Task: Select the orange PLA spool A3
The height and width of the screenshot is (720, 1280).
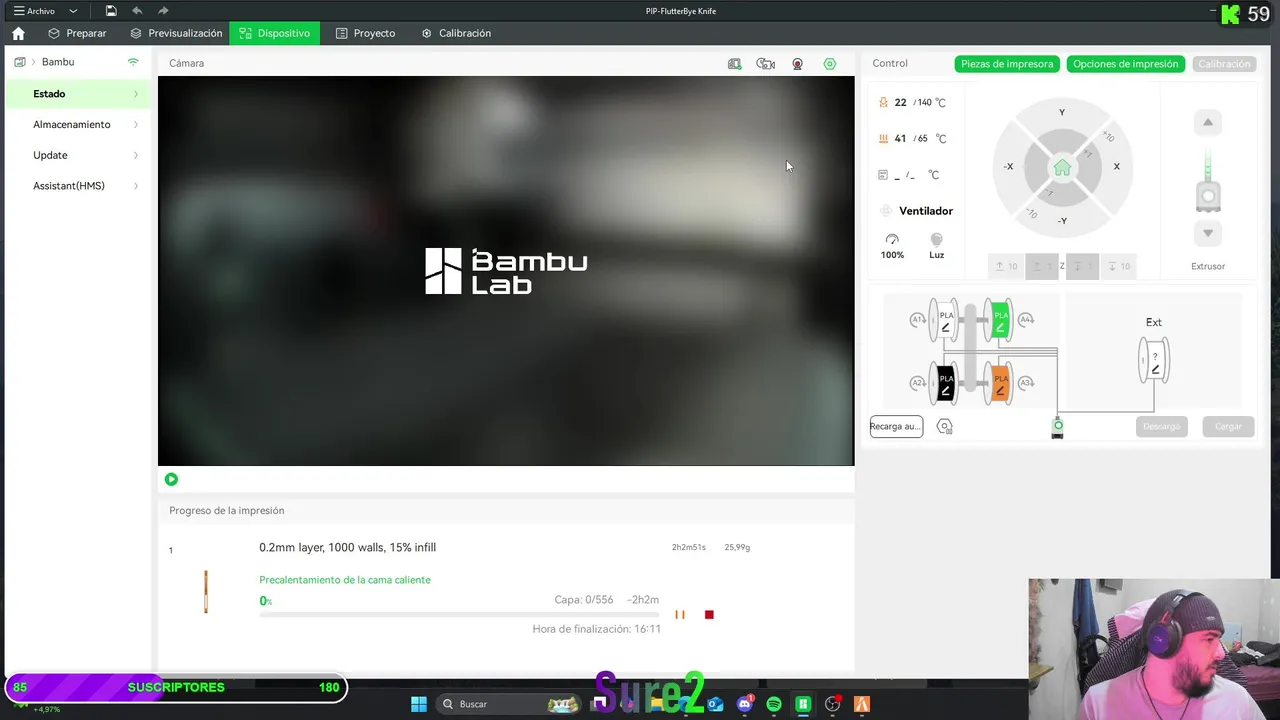Action: point(999,384)
